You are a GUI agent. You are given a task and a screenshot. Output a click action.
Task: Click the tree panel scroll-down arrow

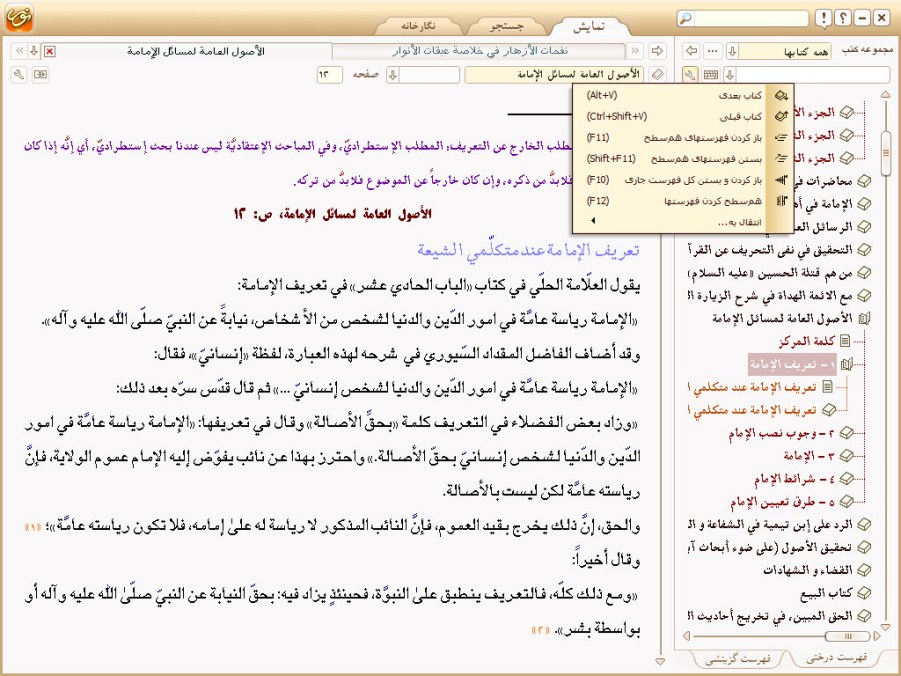pyautogui.click(x=886, y=627)
